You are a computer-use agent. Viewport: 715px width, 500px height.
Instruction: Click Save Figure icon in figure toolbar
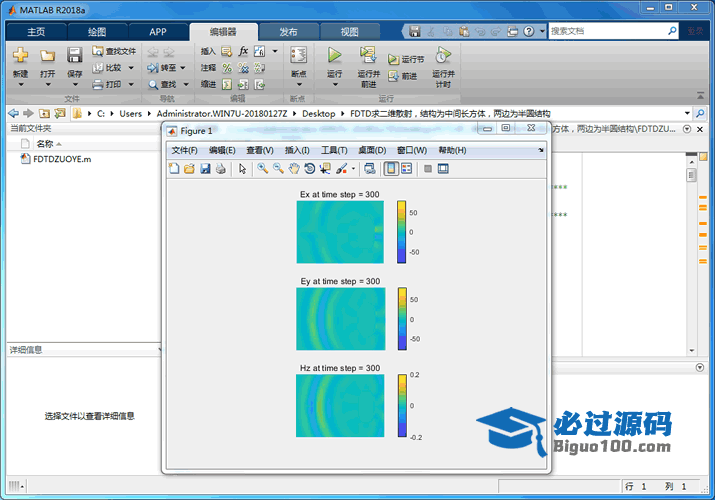(205, 169)
